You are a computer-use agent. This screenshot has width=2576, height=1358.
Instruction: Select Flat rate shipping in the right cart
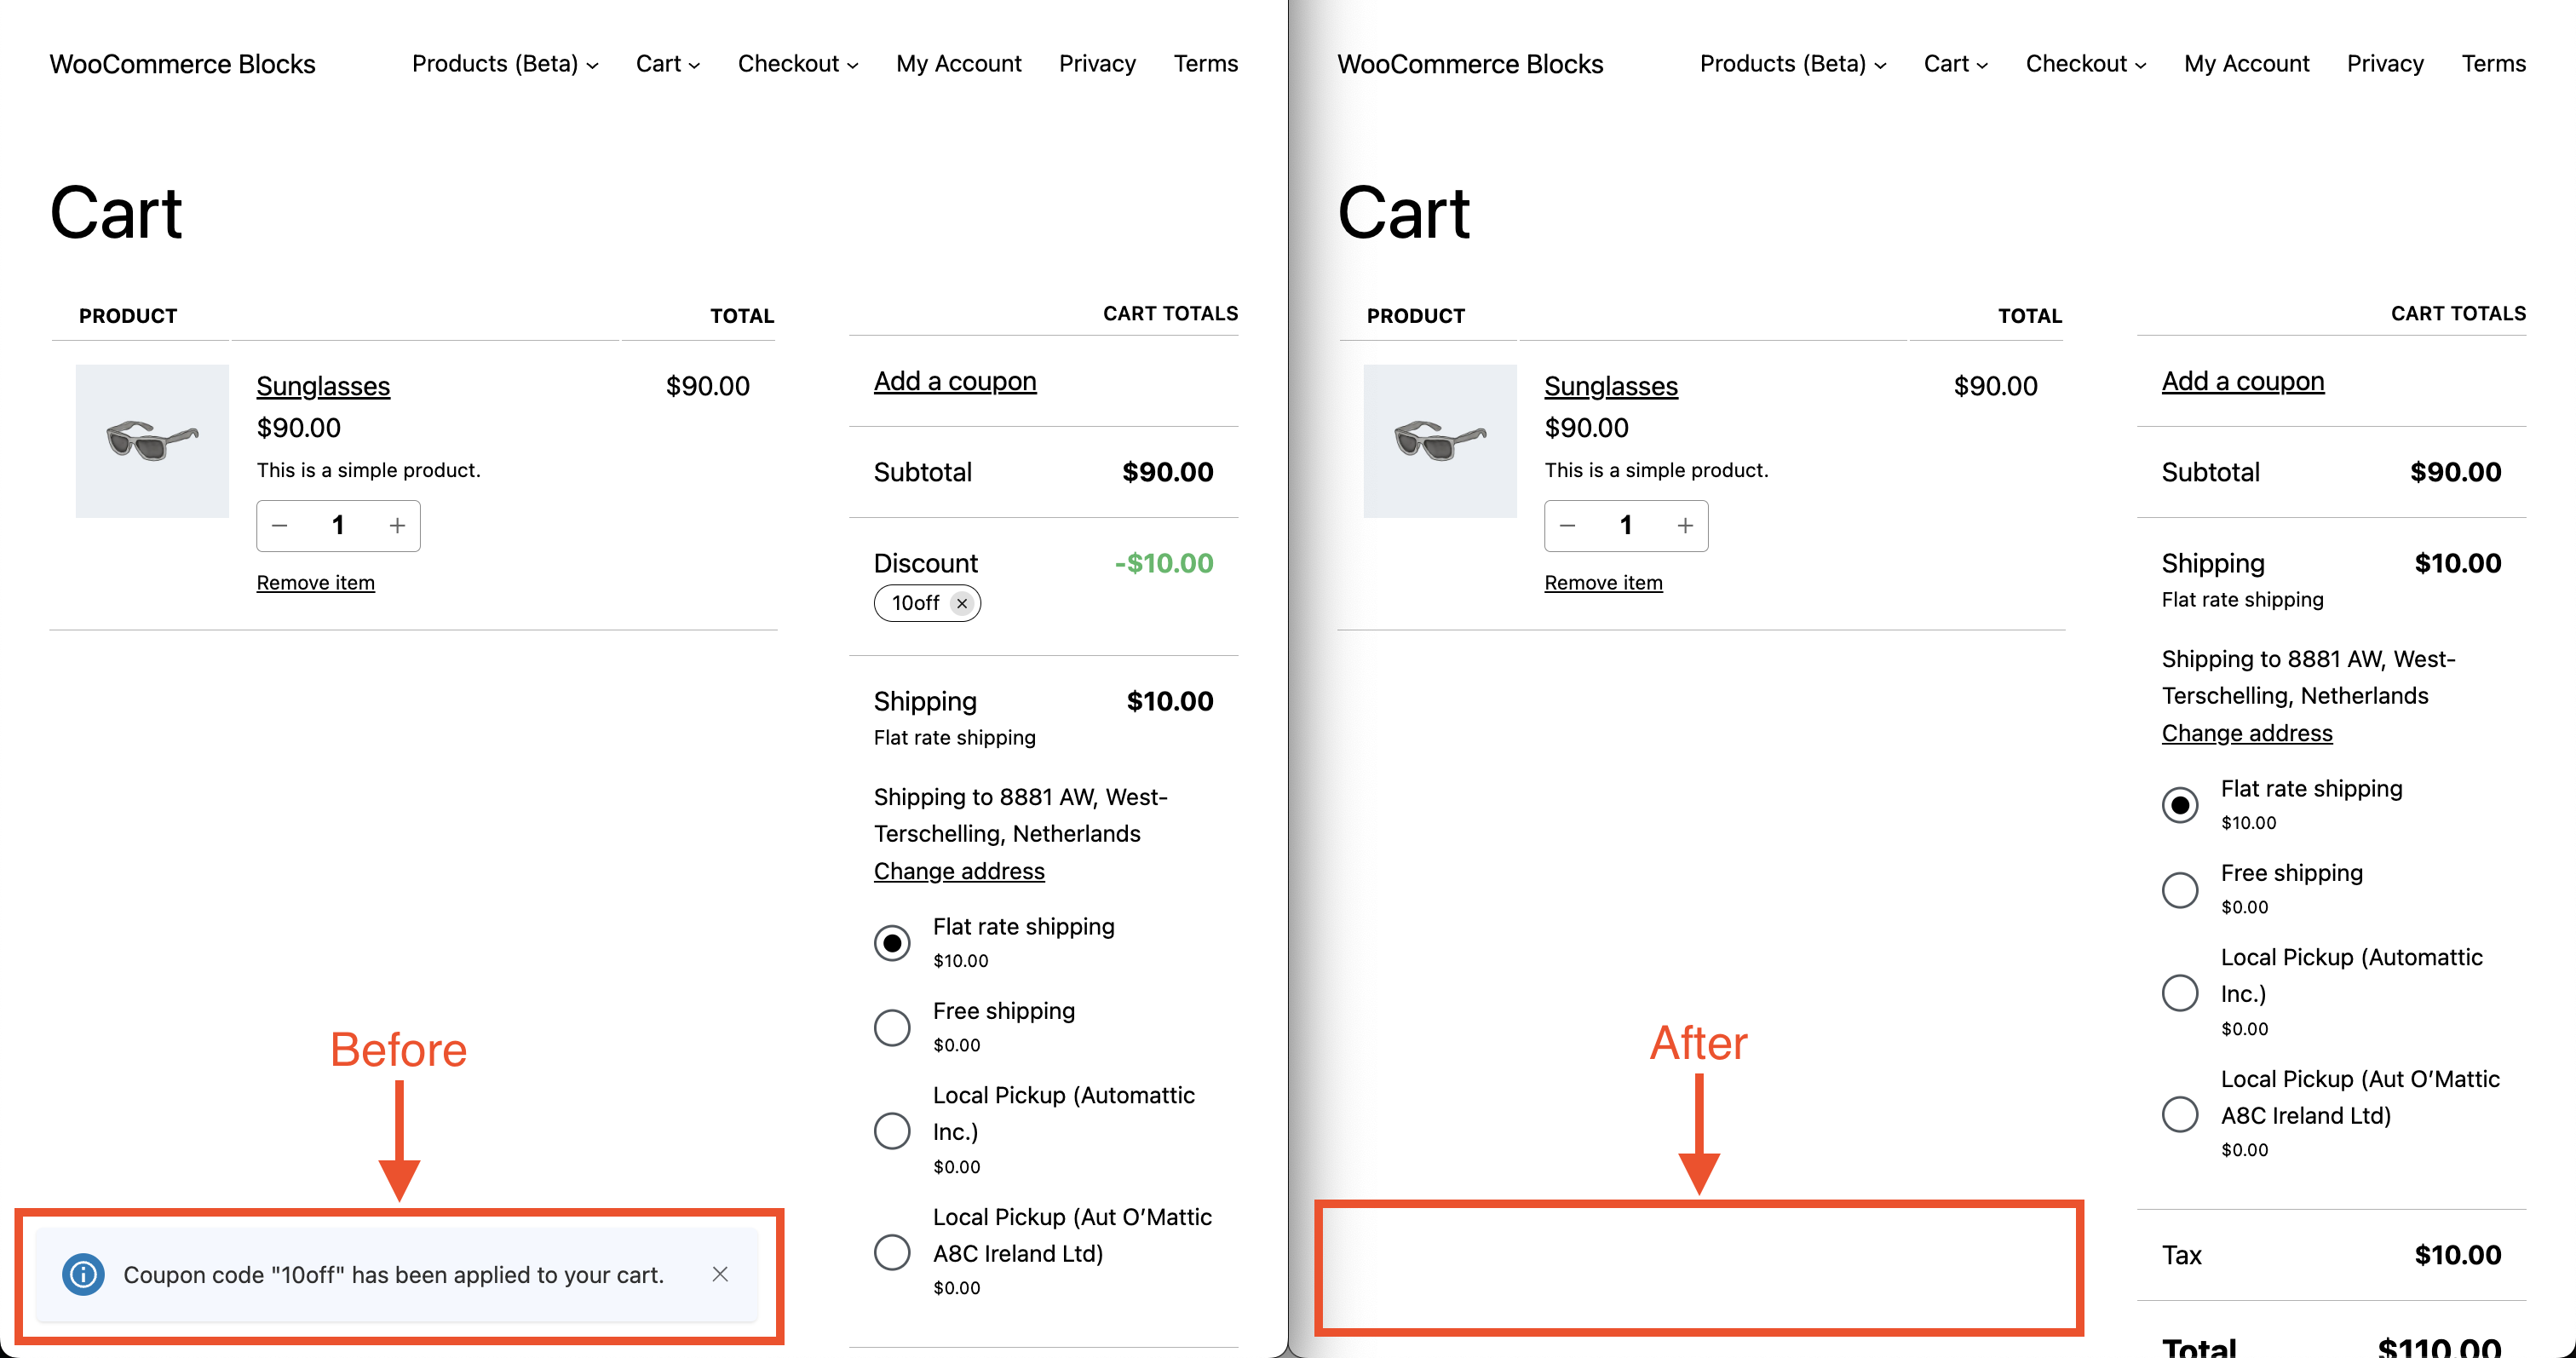point(2180,805)
